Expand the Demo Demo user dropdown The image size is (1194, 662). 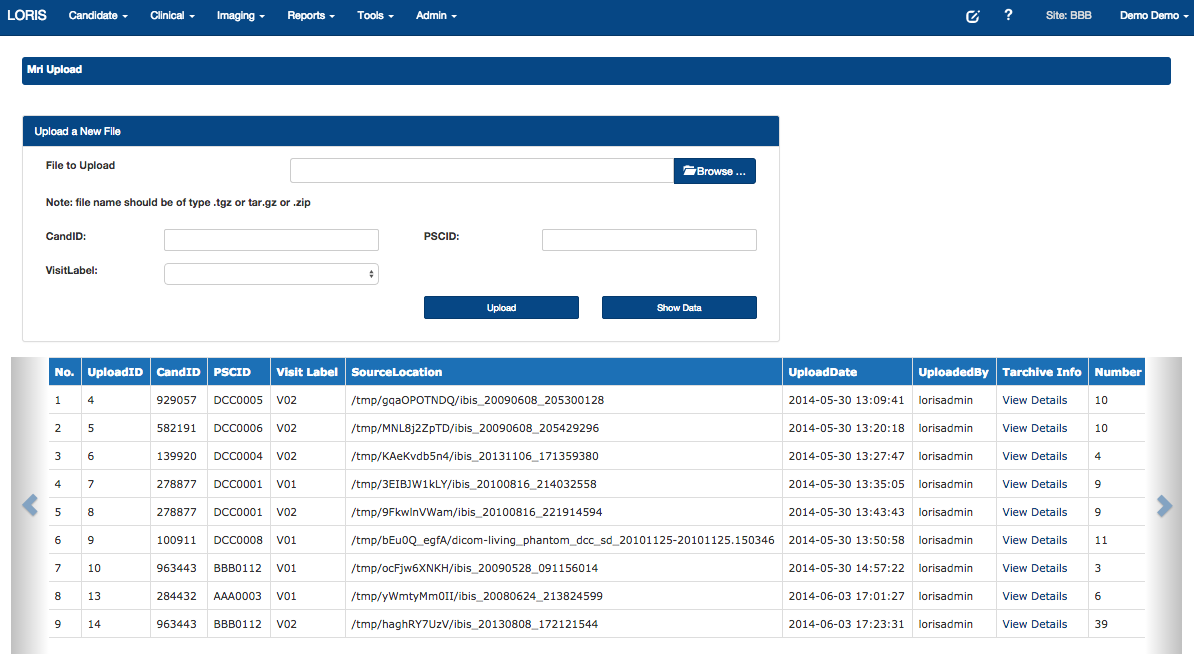pyautogui.click(x=1154, y=16)
